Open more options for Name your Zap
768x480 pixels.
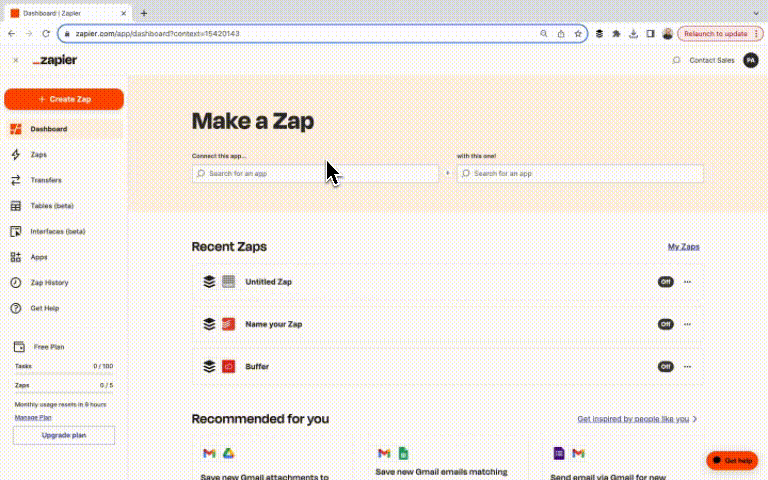(687, 324)
